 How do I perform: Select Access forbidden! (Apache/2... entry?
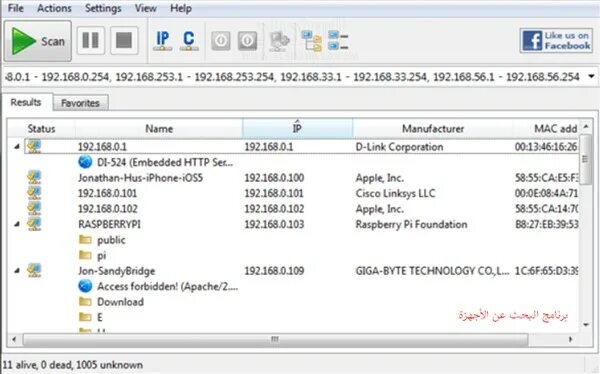pos(168,286)
